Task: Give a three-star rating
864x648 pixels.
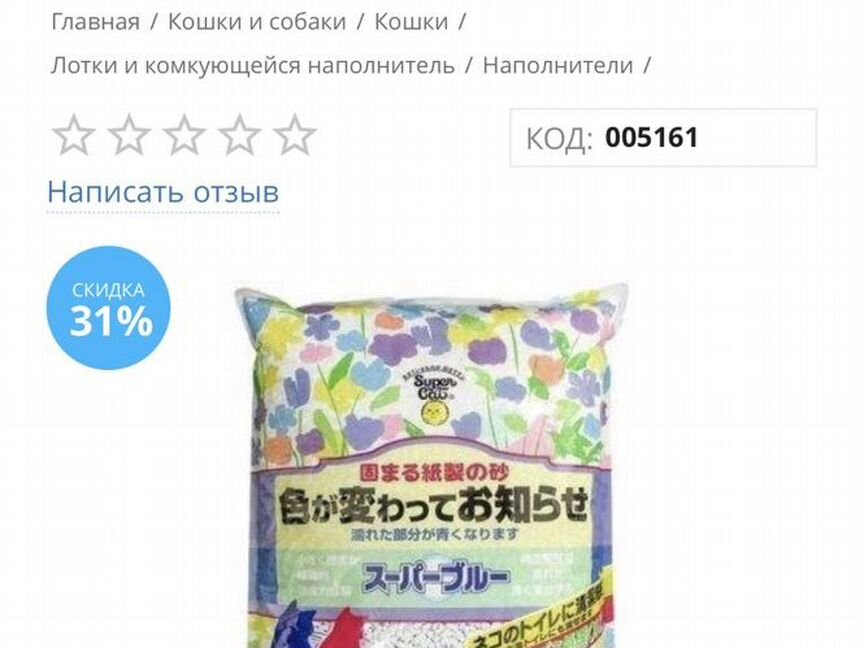Action: point(184,134)
